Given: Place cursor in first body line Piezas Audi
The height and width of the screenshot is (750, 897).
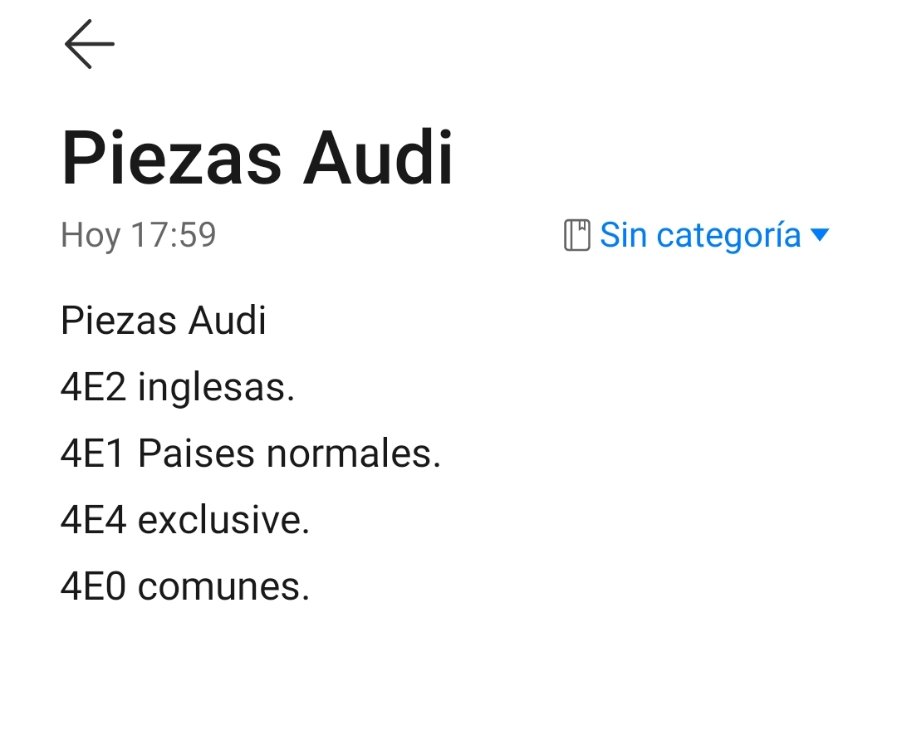Looking at the screenshot, I should coord(163,320).
